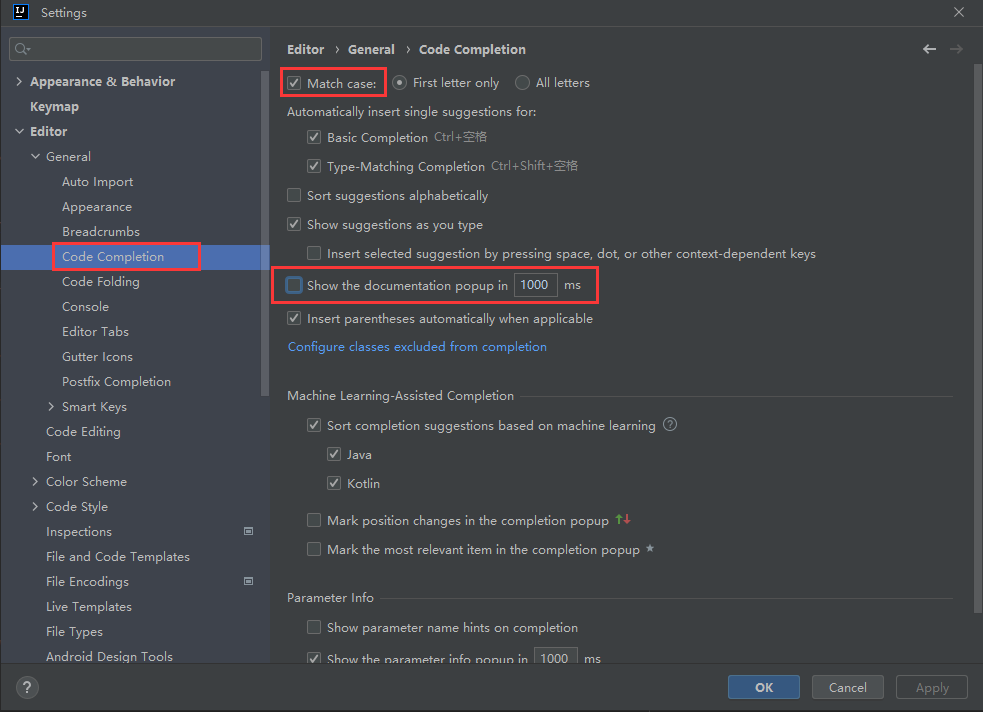This screenshot has width=983, height=712.
Task: Open the File Types settings
Action: (x=74, y=632)
